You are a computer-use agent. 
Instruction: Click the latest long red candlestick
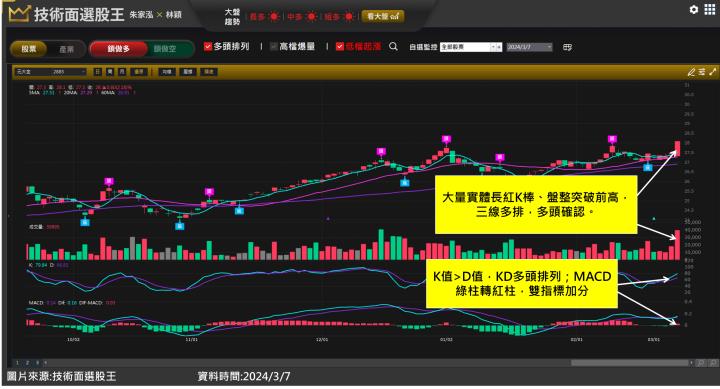pyautogui.click(x=678, y=148)
